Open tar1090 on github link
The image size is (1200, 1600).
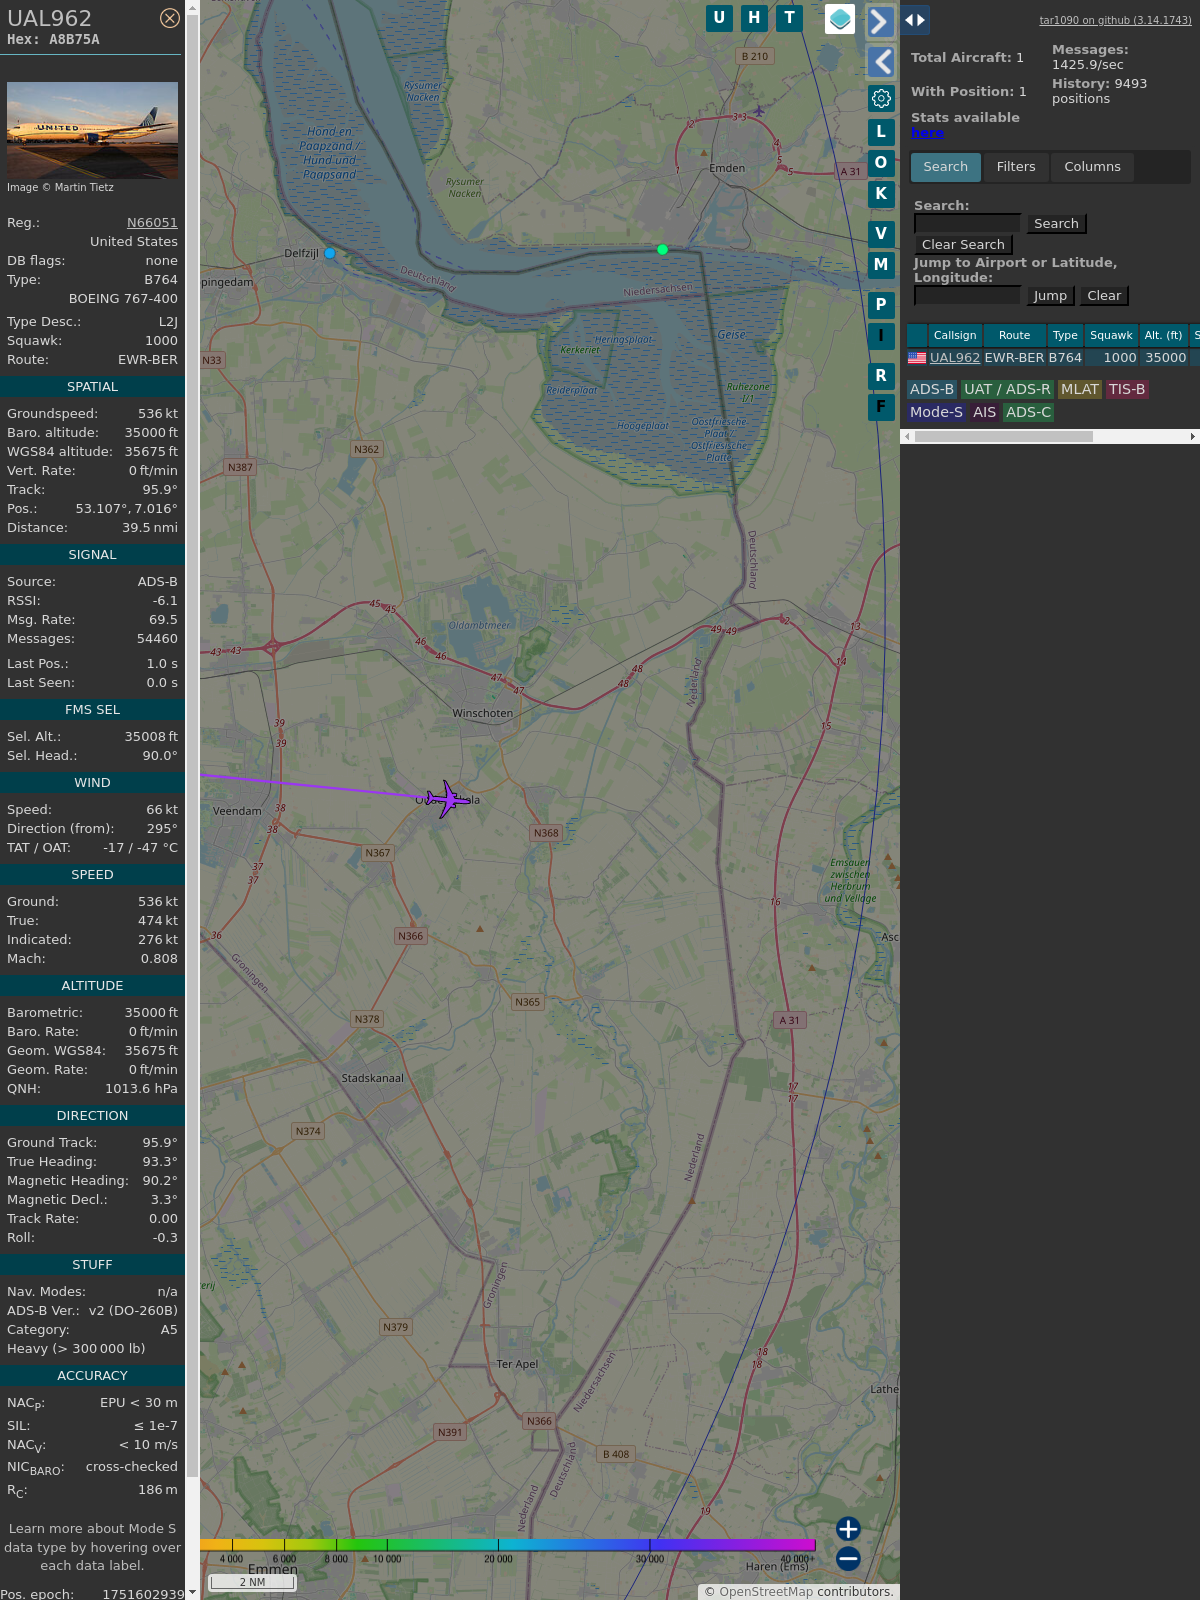click(x=1115, y=20)
